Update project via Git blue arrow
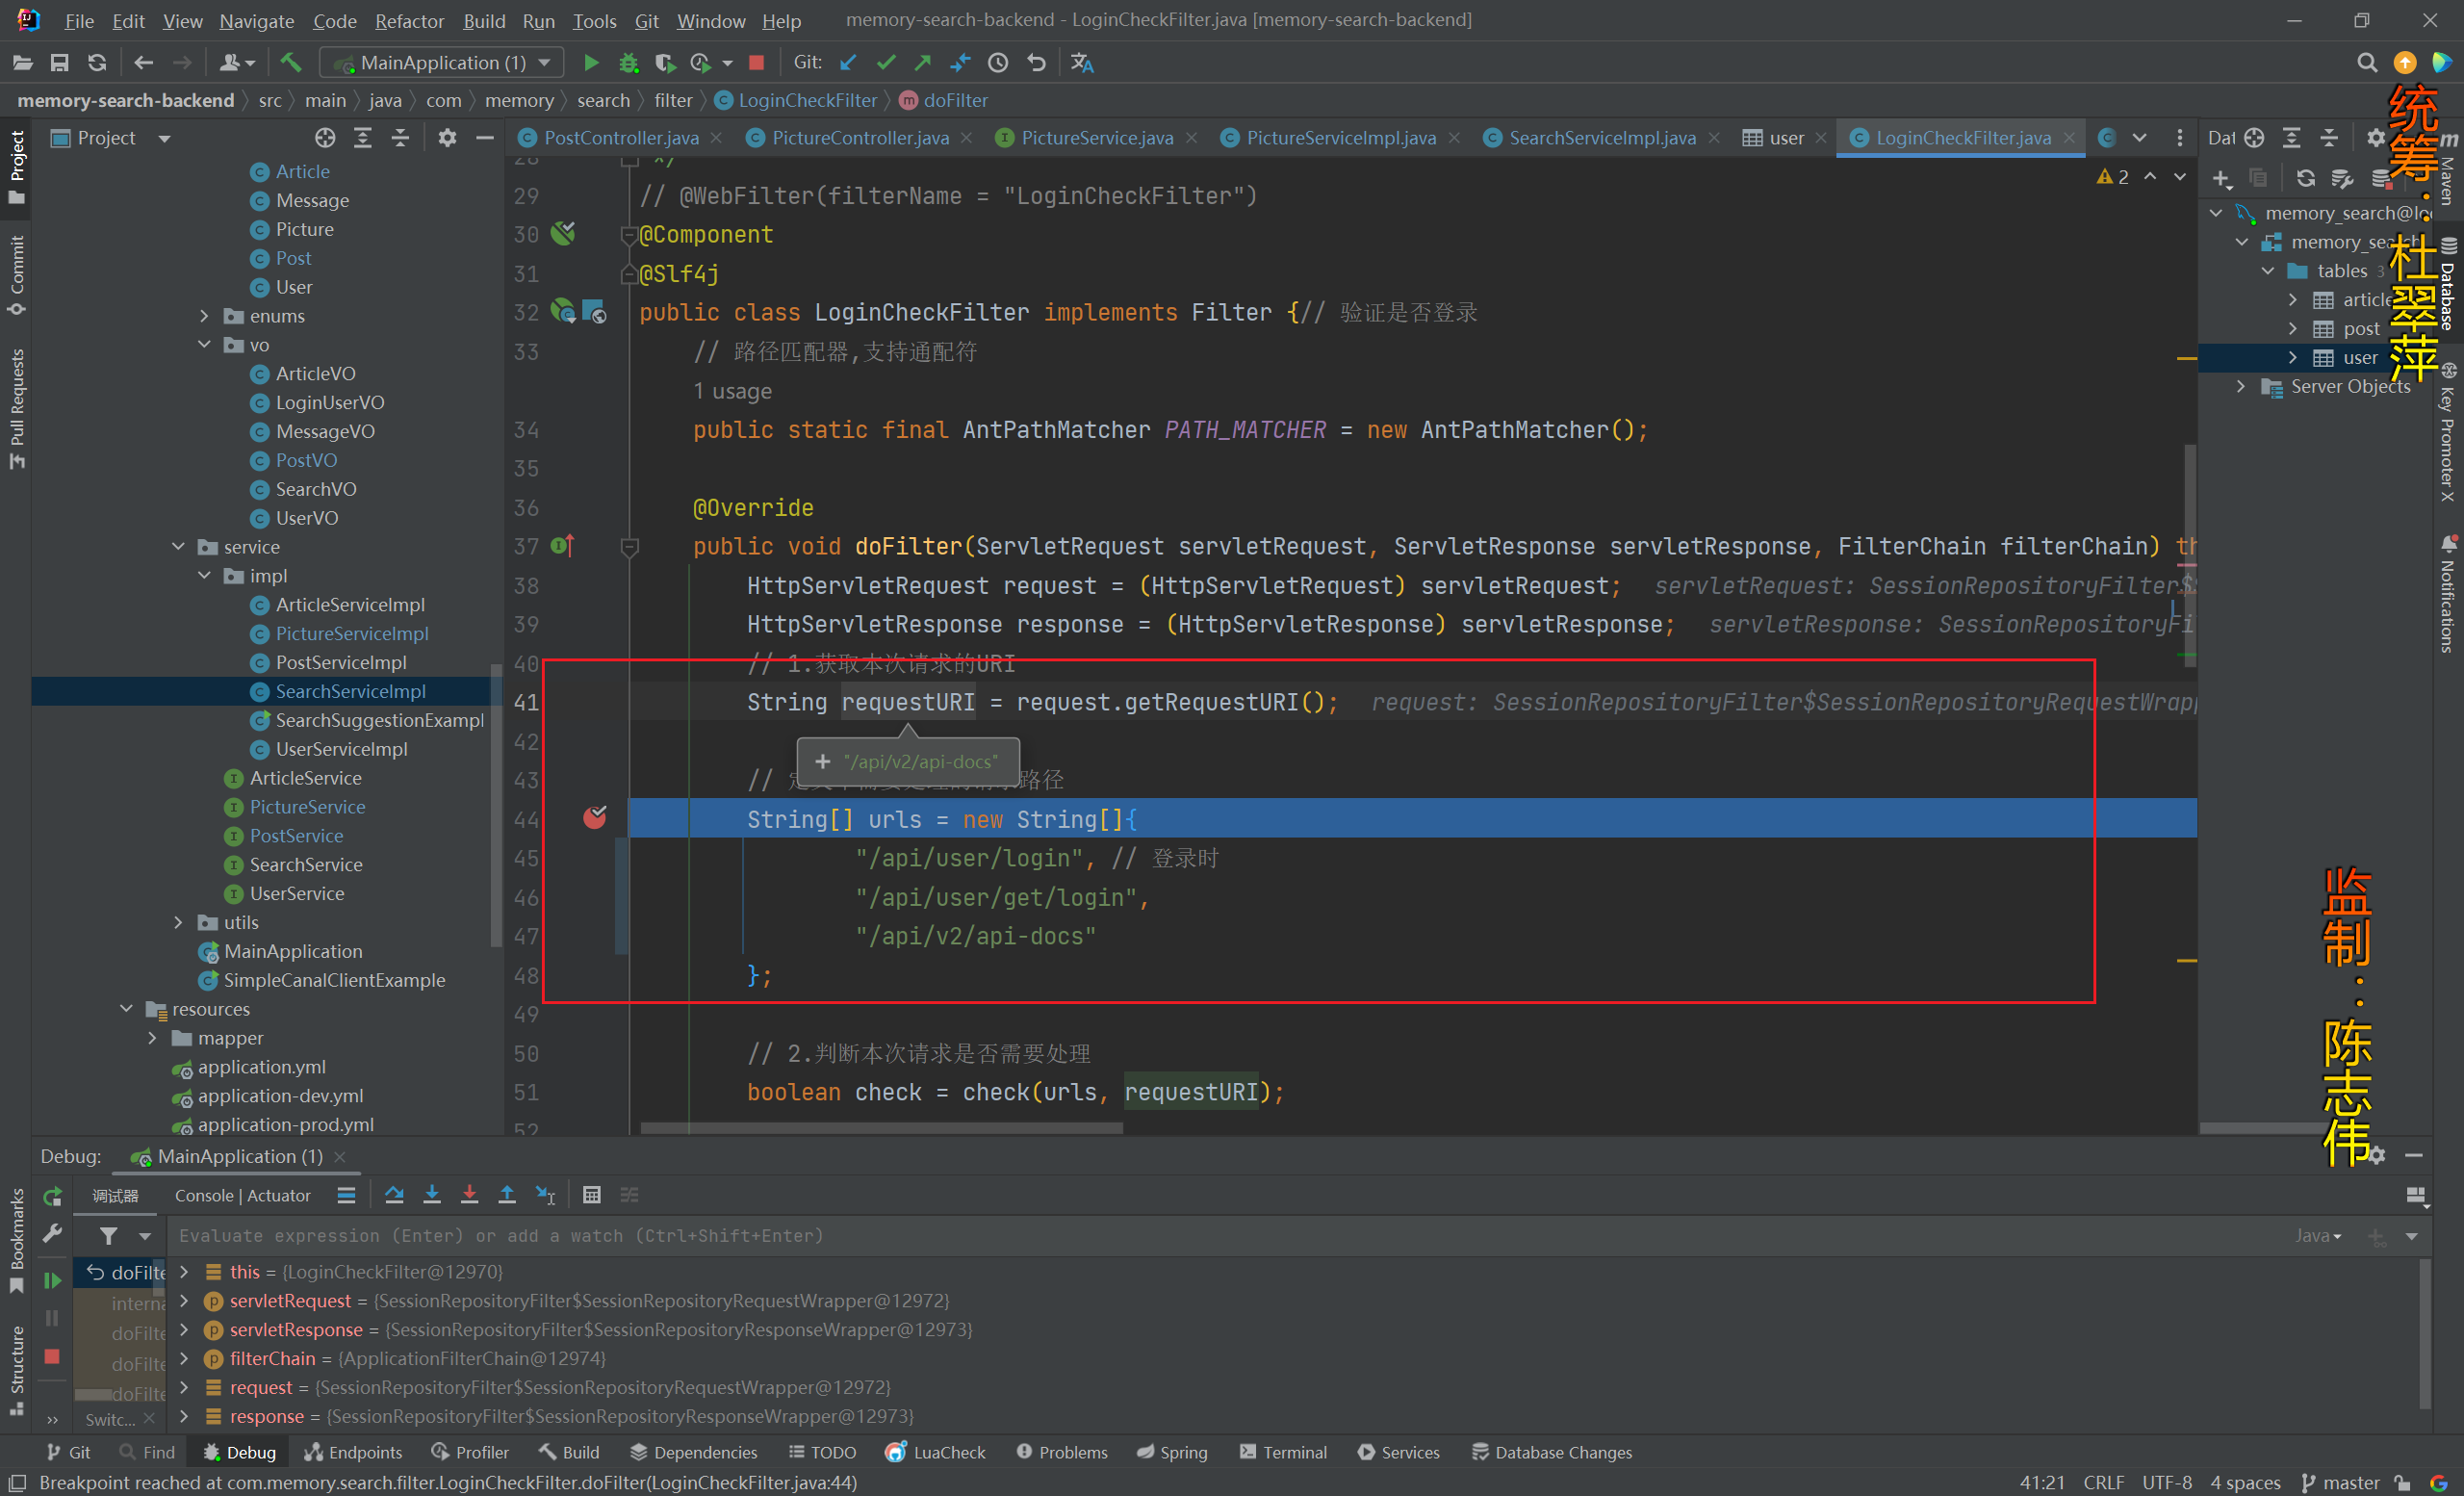The width and height of the screenshot is (2464, 1496). pyautogui.click(x=848, y=63)
